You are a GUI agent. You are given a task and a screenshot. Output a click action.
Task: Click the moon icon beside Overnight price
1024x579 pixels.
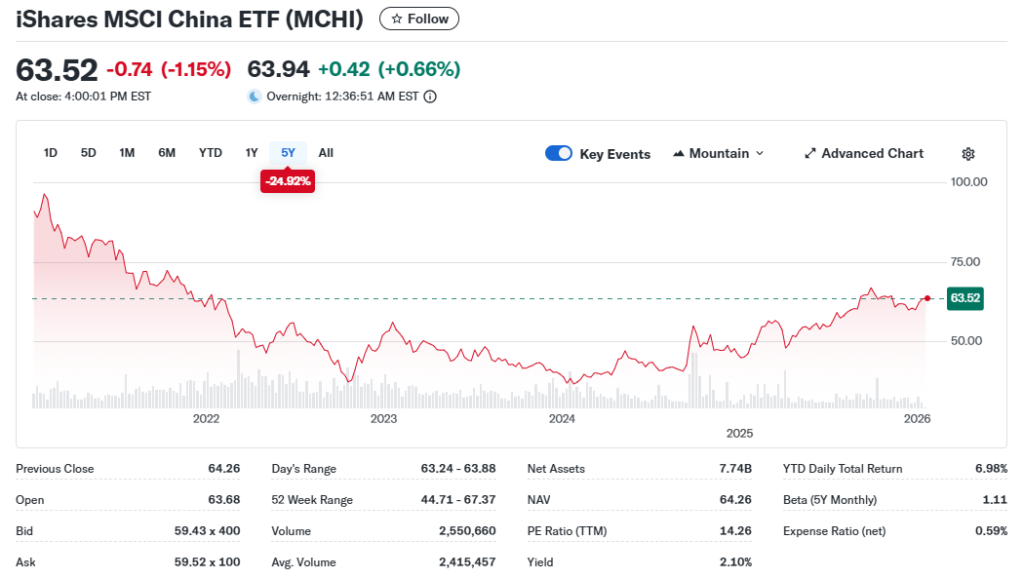click(254, 96)
